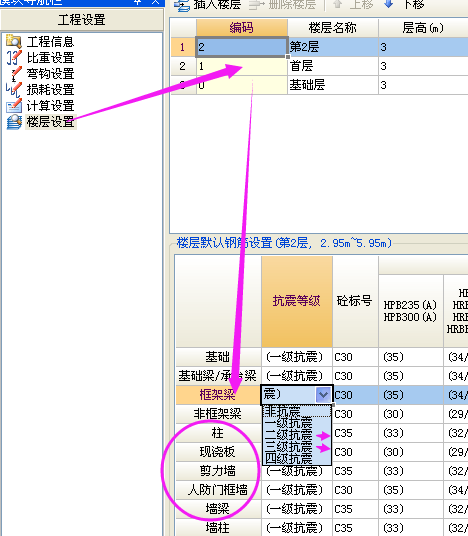Select the 比重设置 icon
468x536 pixels.
(x=14, y=57)
